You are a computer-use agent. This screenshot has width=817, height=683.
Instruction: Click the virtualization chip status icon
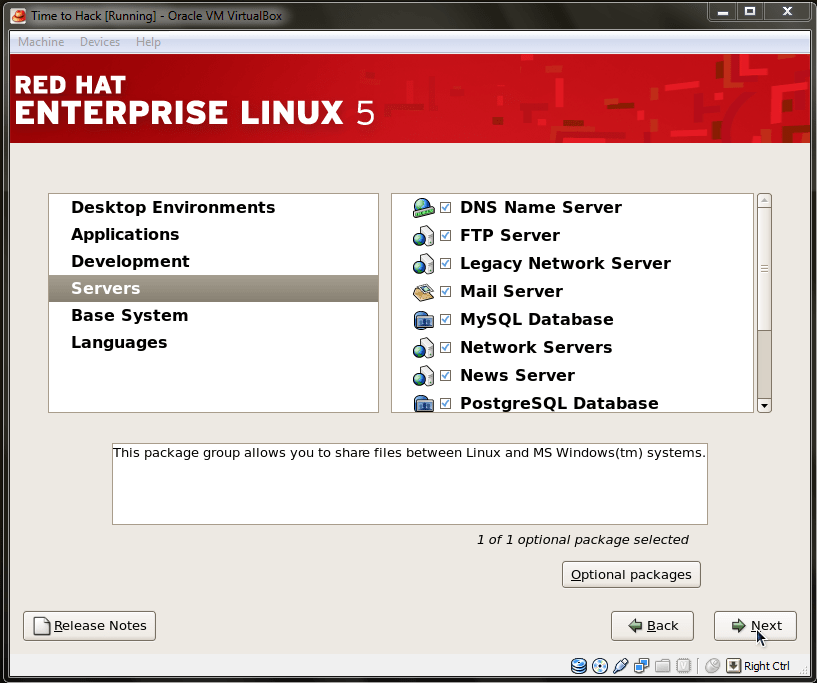683,665
